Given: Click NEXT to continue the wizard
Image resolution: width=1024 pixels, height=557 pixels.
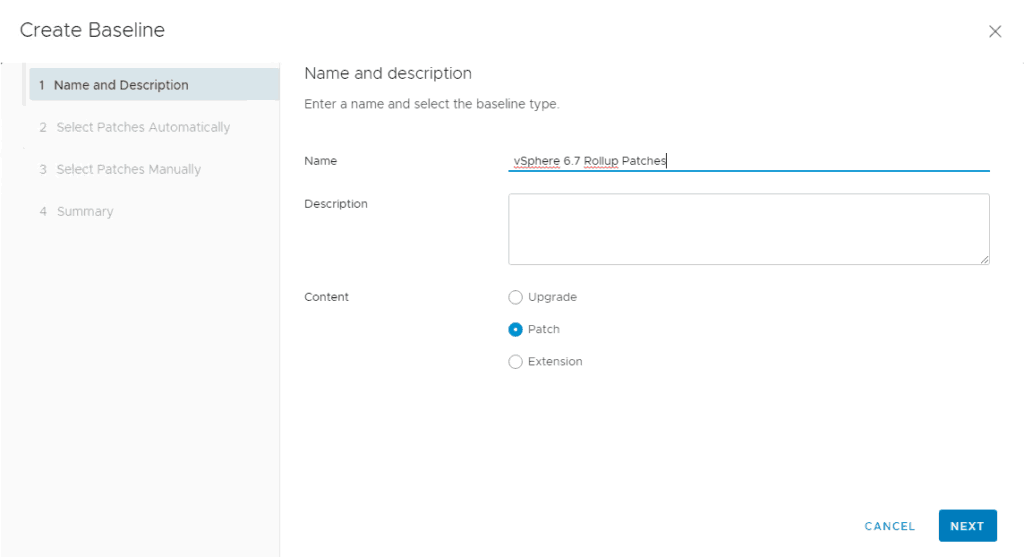Looking at the screenshot, I should 967,526.
